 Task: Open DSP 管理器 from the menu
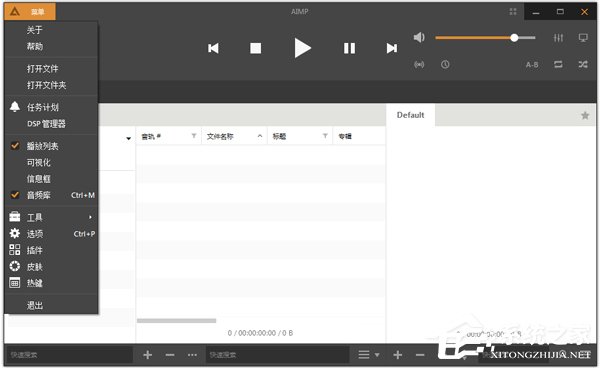[x=52, y=124]
